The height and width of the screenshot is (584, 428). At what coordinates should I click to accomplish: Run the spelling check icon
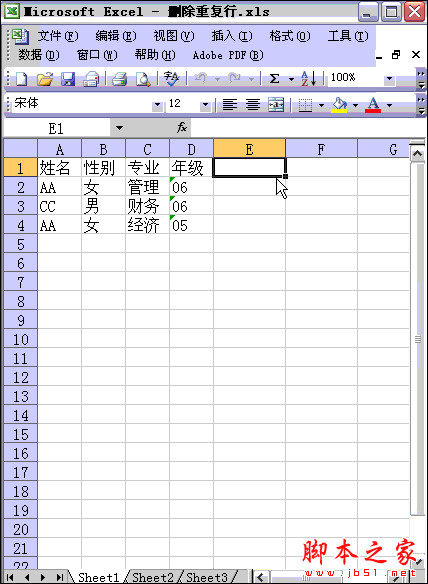[171, 79]
